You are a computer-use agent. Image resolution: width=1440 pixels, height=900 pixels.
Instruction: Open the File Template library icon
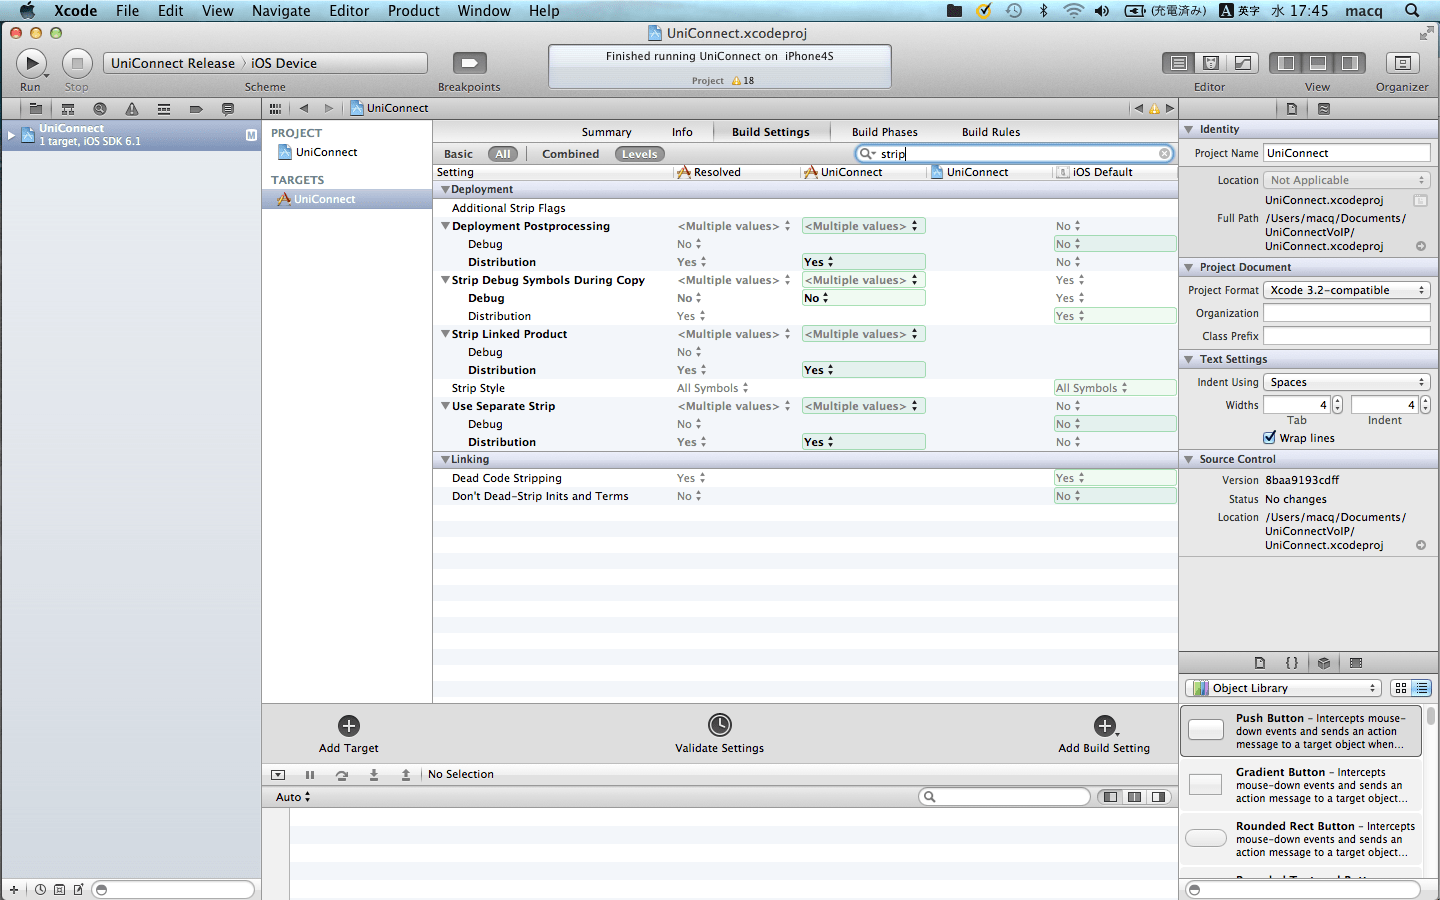click(1260, 663)
